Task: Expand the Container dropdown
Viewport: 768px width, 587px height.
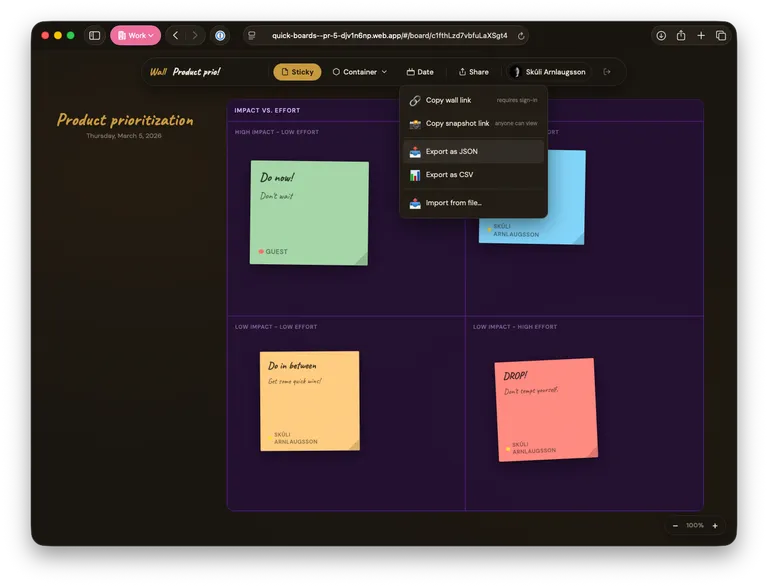Action: tap(360, 72)
